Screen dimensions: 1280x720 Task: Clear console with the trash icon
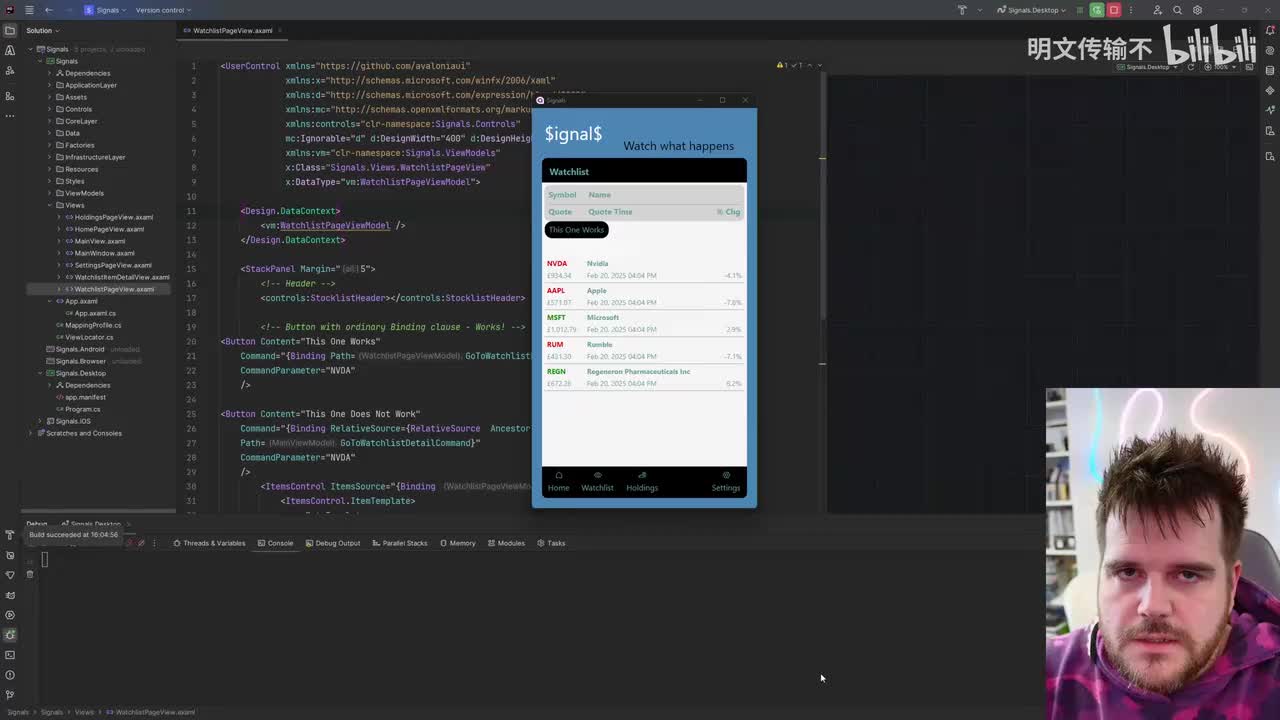[30, 574]
